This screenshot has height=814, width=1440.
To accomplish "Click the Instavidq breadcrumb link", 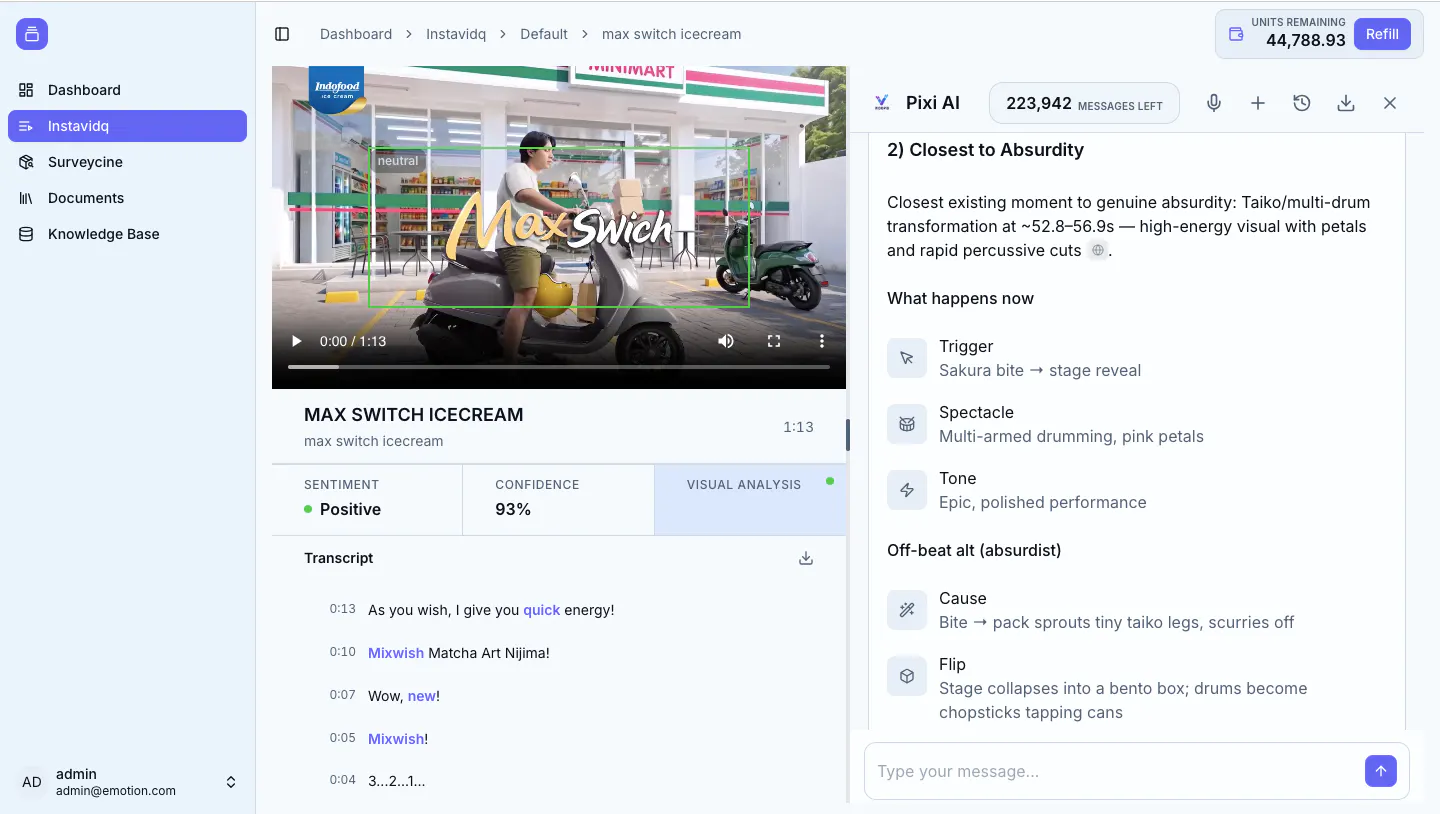I will pos(456,34).
